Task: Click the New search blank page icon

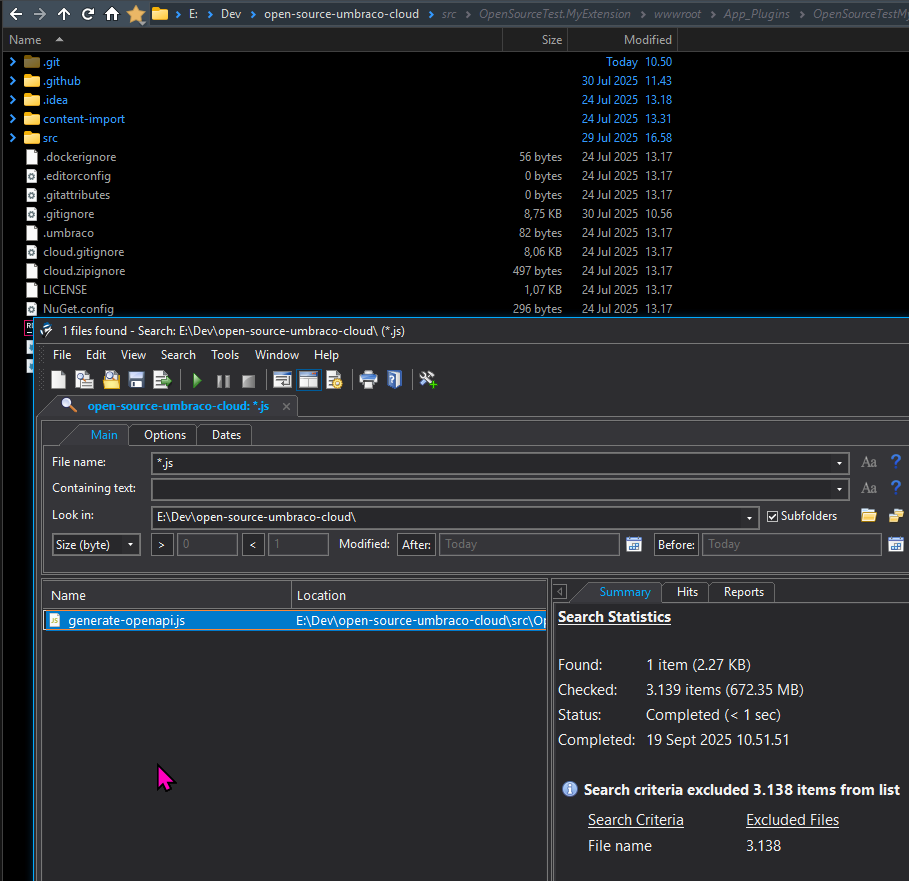Action: (x=59, y=380)
